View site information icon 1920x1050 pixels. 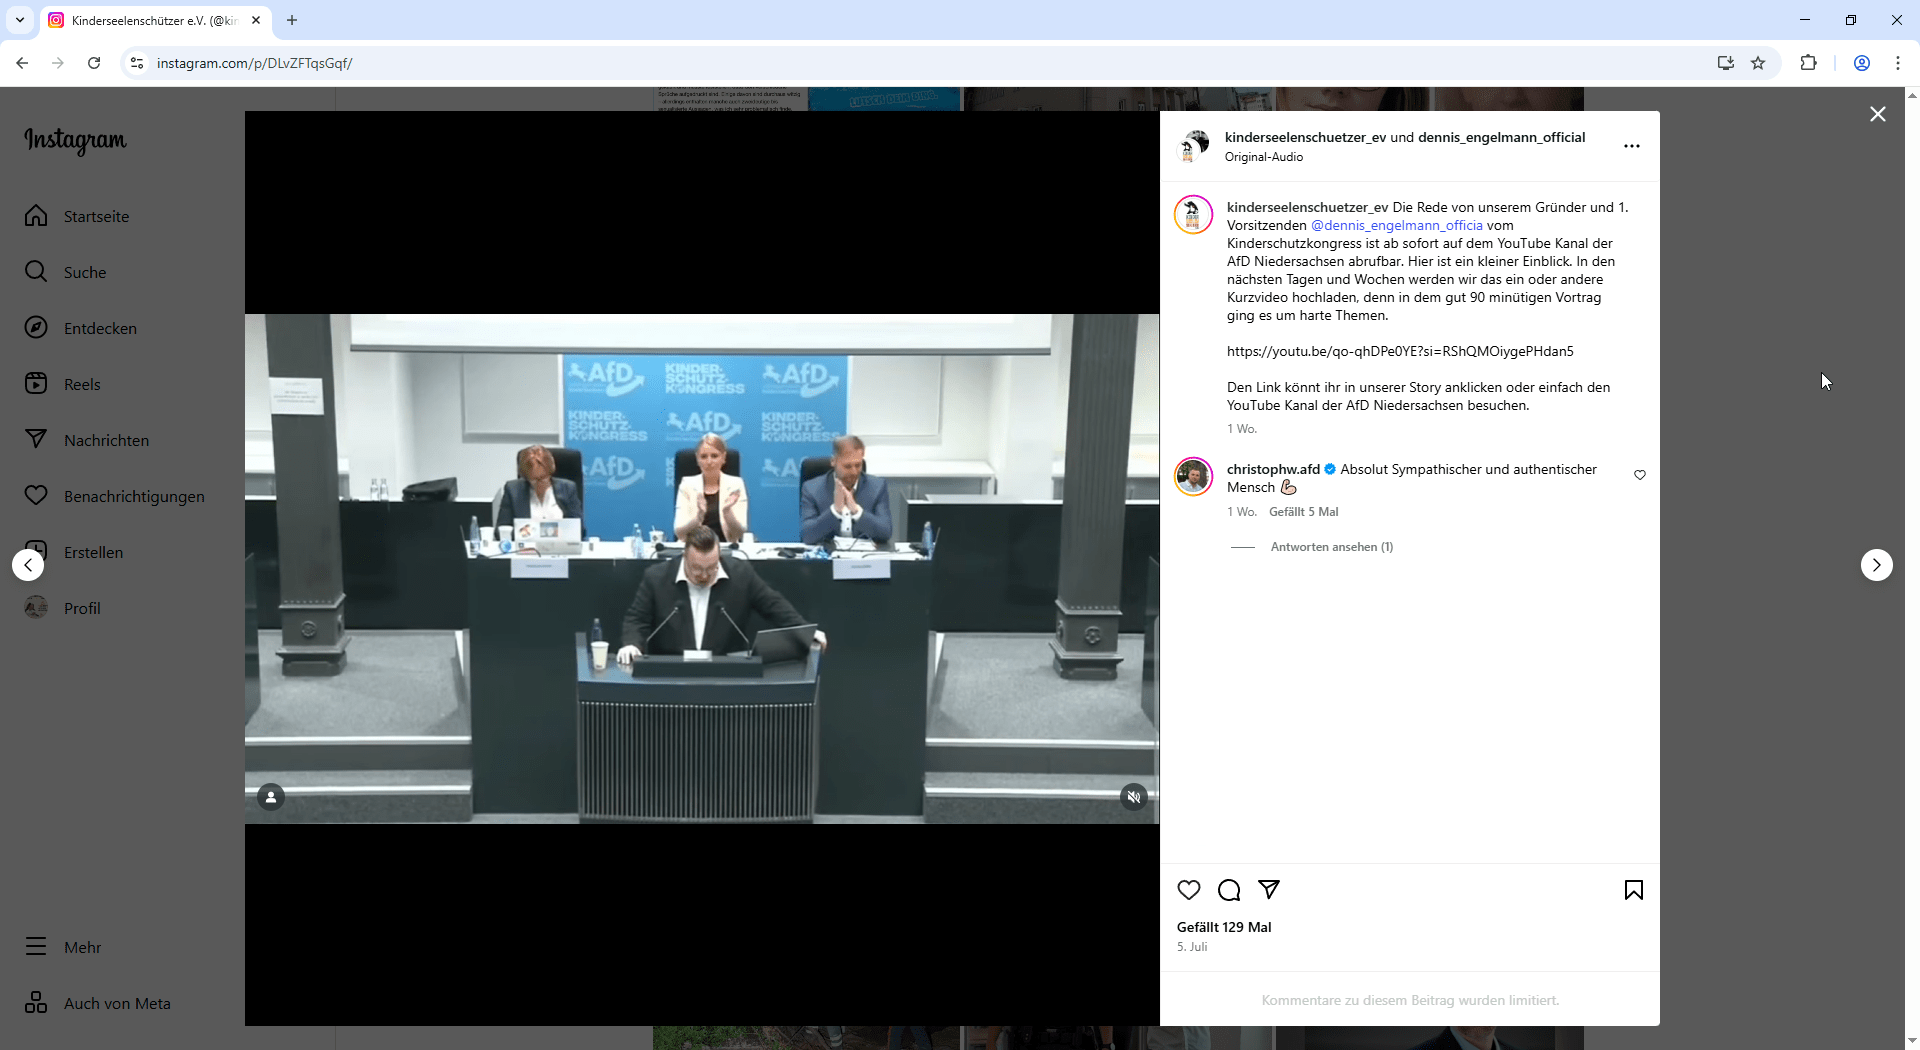point(137,63)
